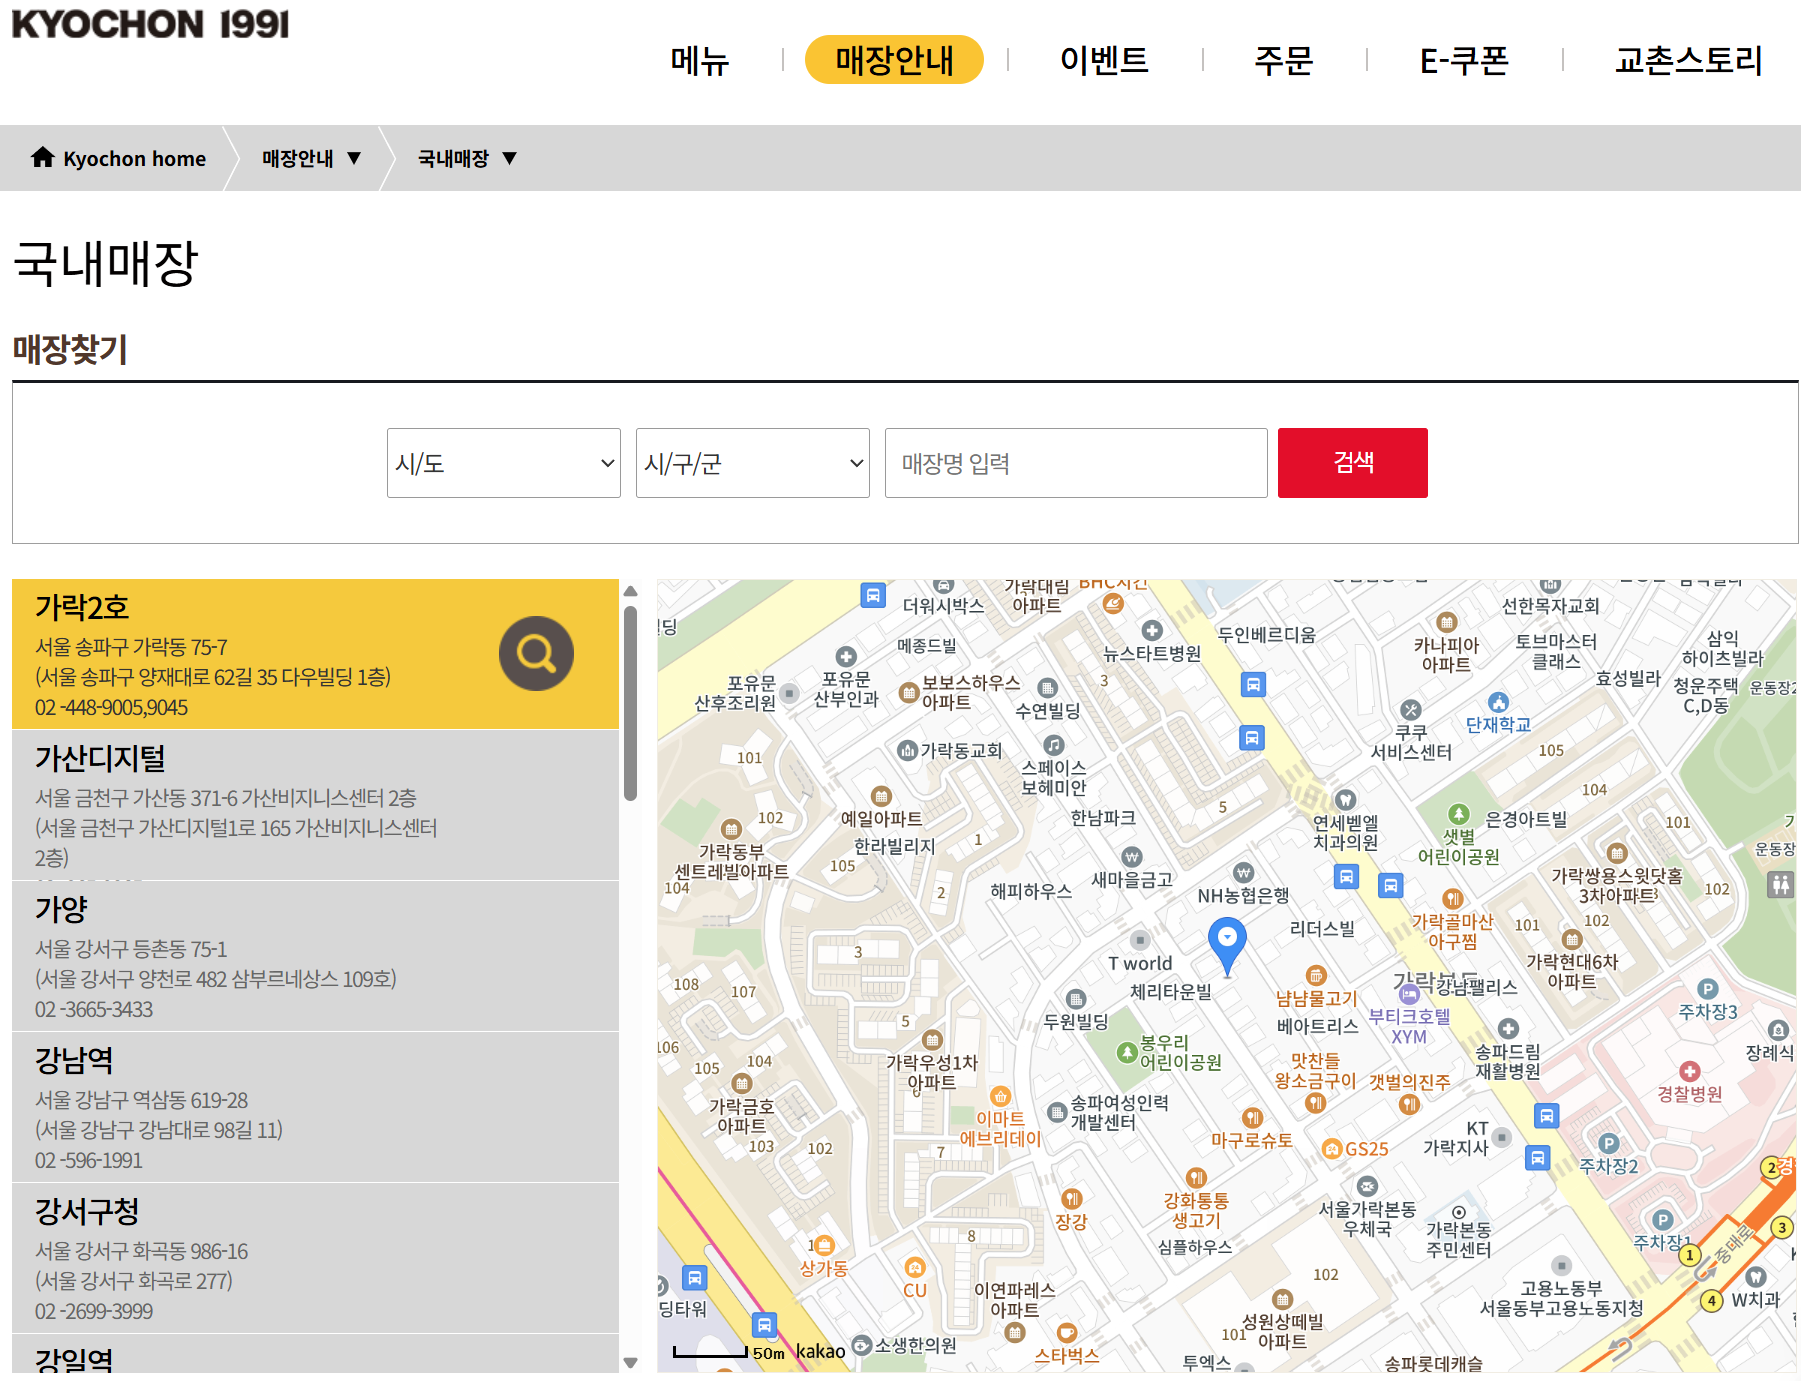This screenshot has height=1381, width=1801.
Task: Click the blue store location pin
Action: pyautogui.click(x=1227, y=946)
